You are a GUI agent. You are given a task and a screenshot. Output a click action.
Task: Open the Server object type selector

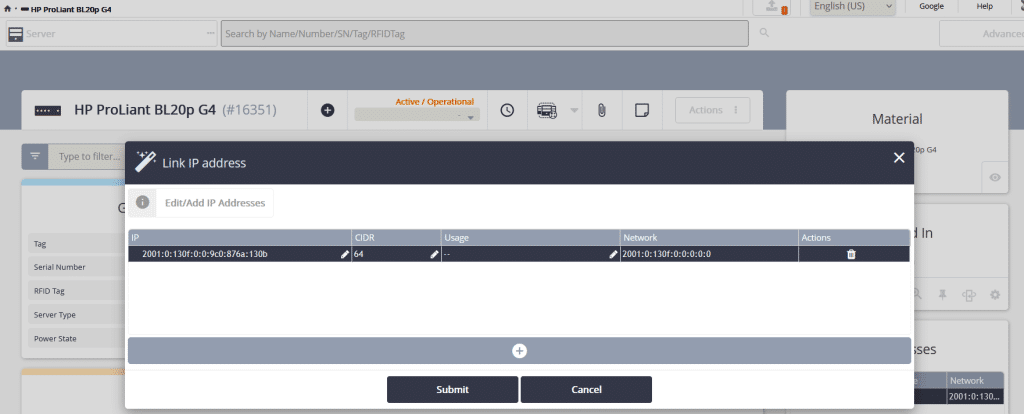(x=111, y=33)
